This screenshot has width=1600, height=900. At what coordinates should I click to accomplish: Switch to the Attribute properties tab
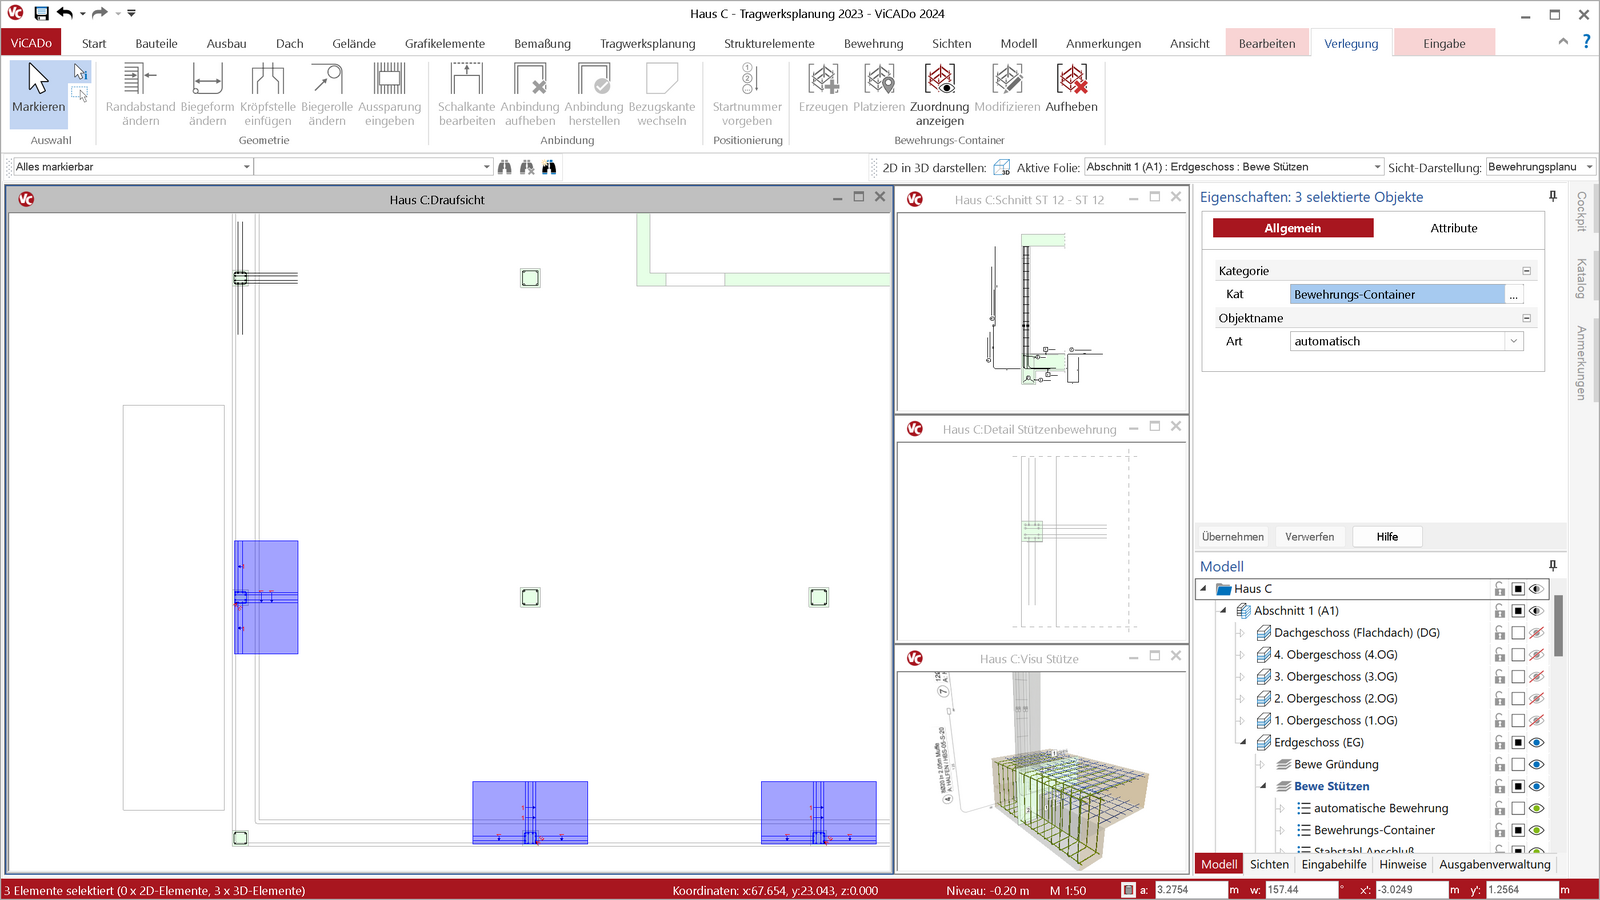[x=1453, y=228]
